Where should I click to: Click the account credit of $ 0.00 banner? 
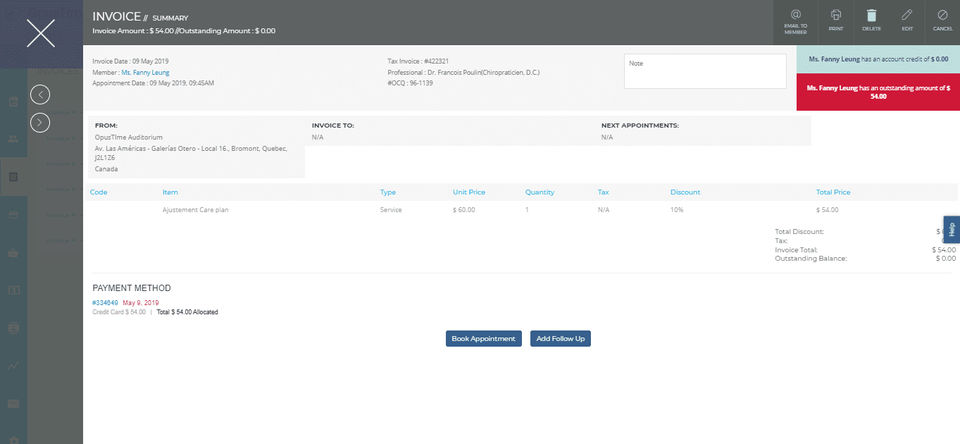[x=878, y=59]
